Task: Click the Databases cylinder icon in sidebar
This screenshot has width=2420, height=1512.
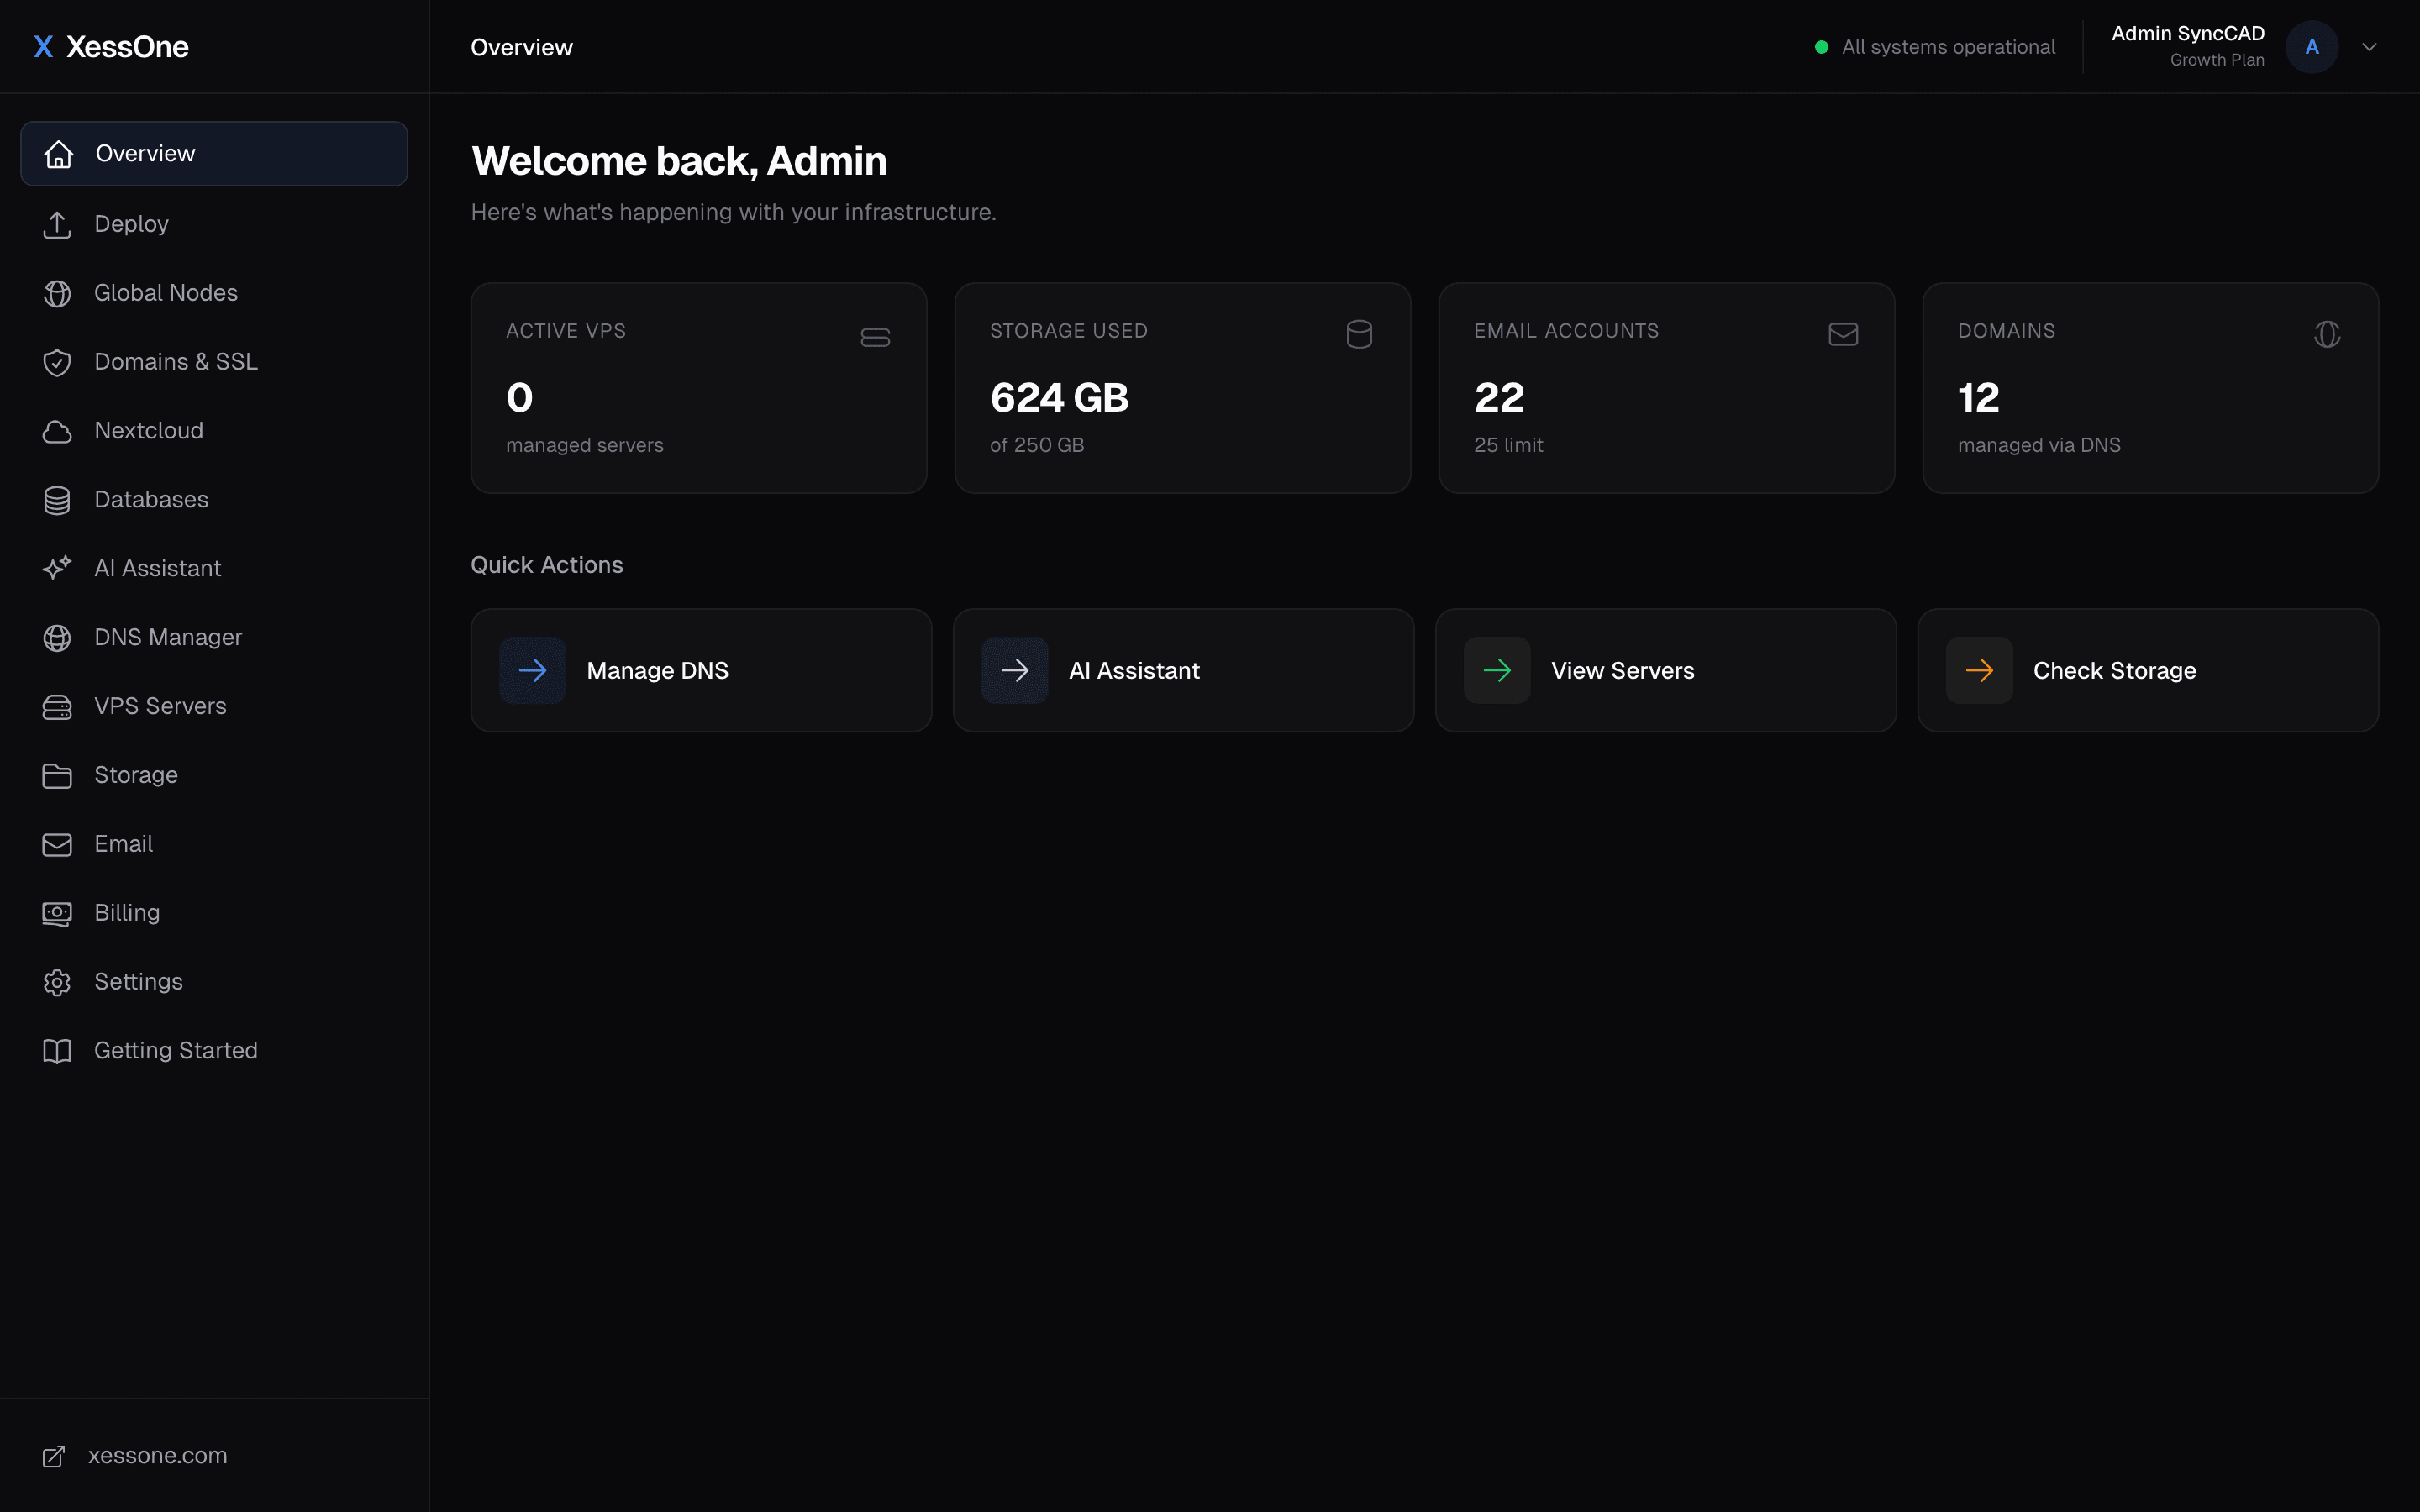Action: coord(57,500)
